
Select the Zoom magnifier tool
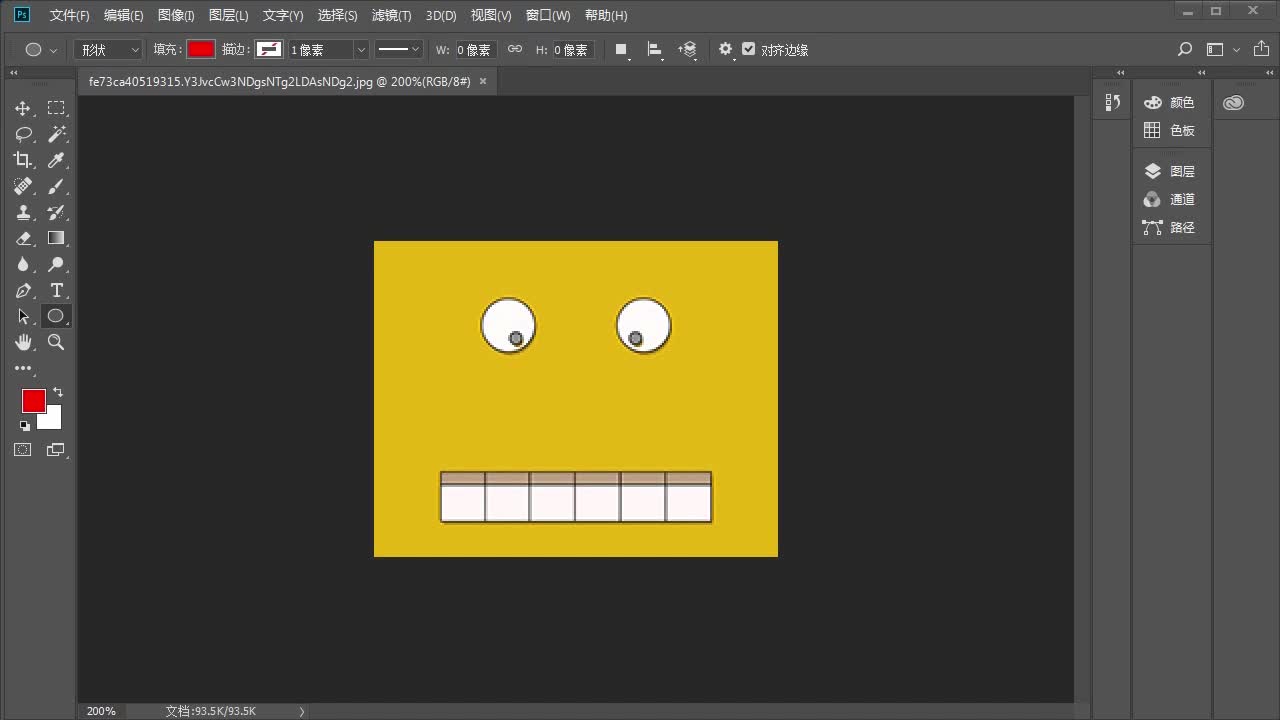click(x=56, y=342)
